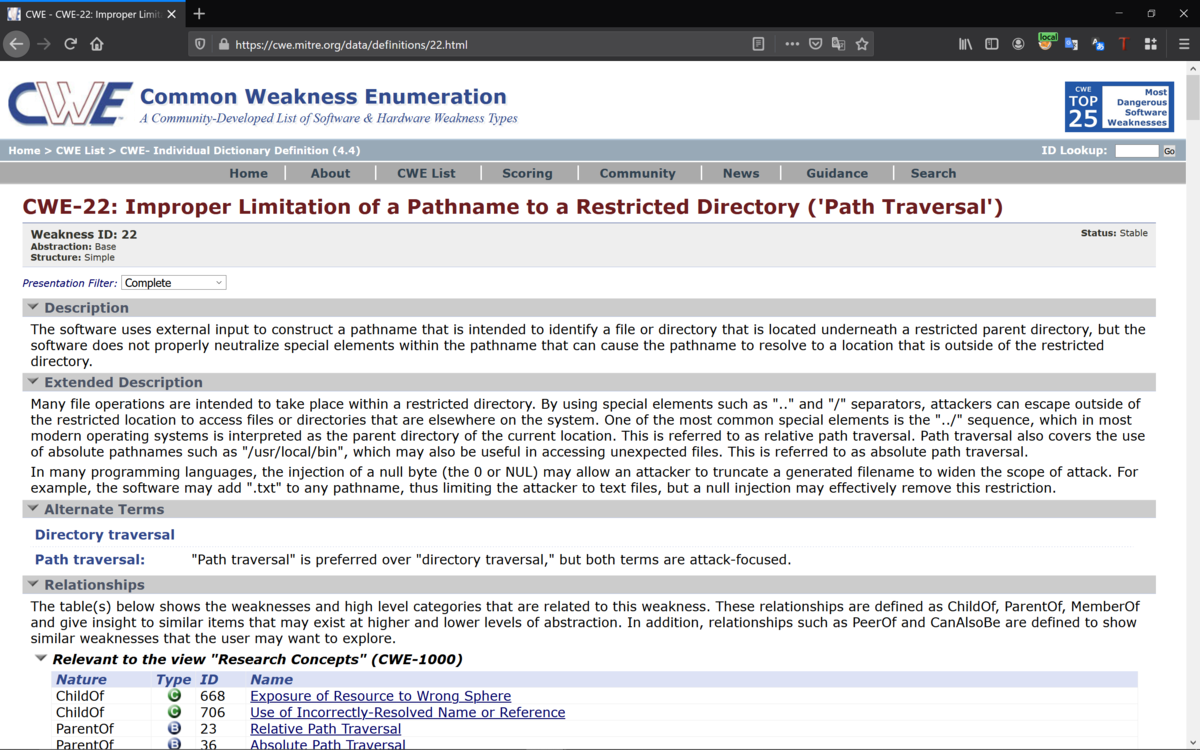
Task: Open the Google Translate extension
Action: click(1071, 44)
